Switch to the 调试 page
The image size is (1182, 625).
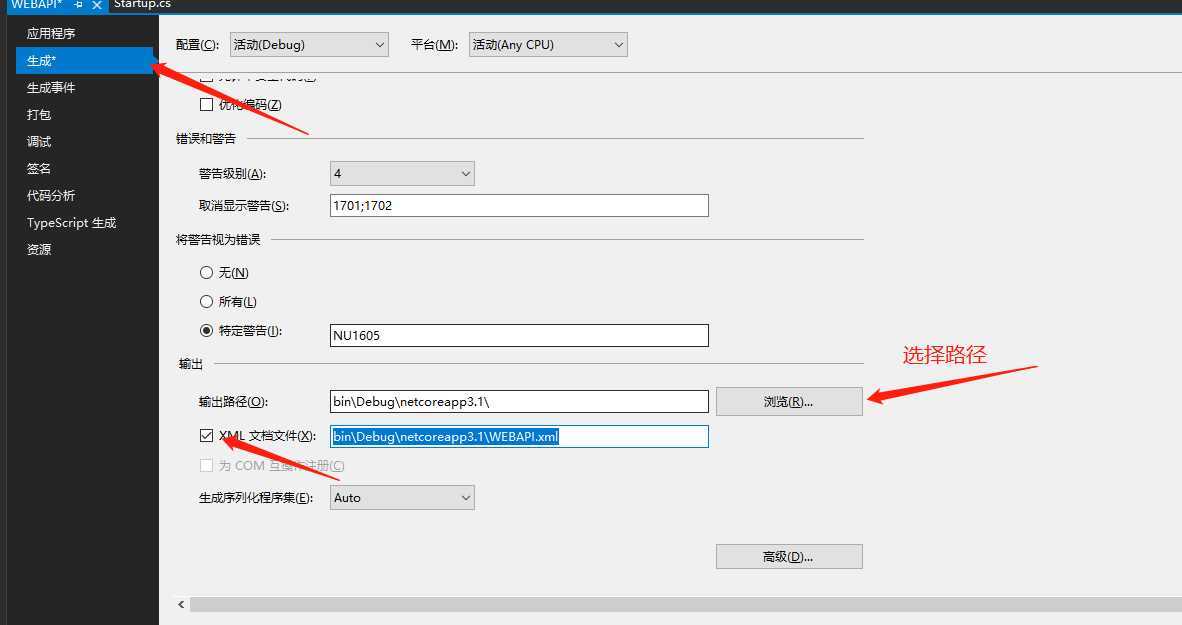pyautogui.click(x=39, y=142)
